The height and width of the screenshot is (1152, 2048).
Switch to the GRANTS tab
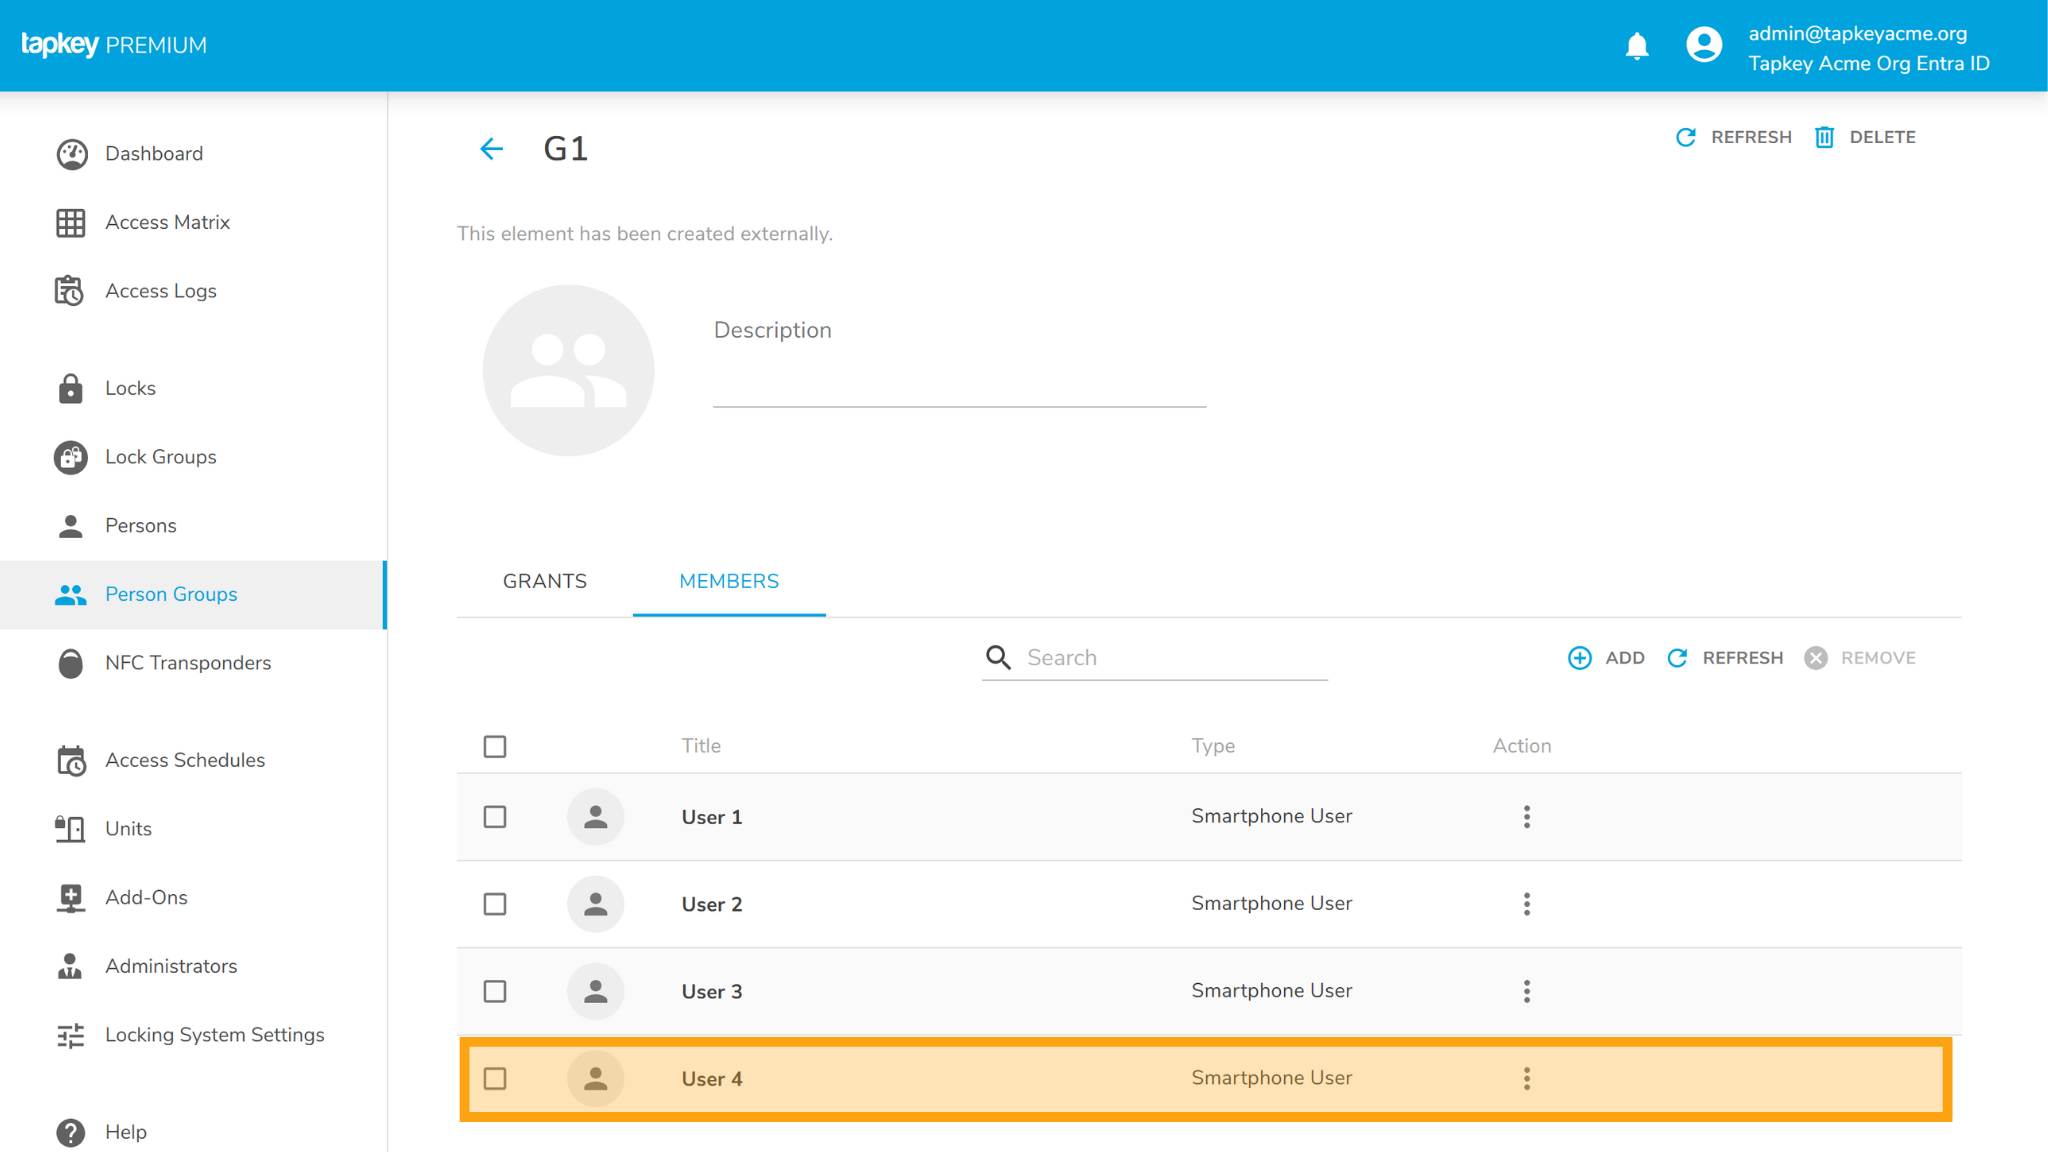click(x=545, y=582)
